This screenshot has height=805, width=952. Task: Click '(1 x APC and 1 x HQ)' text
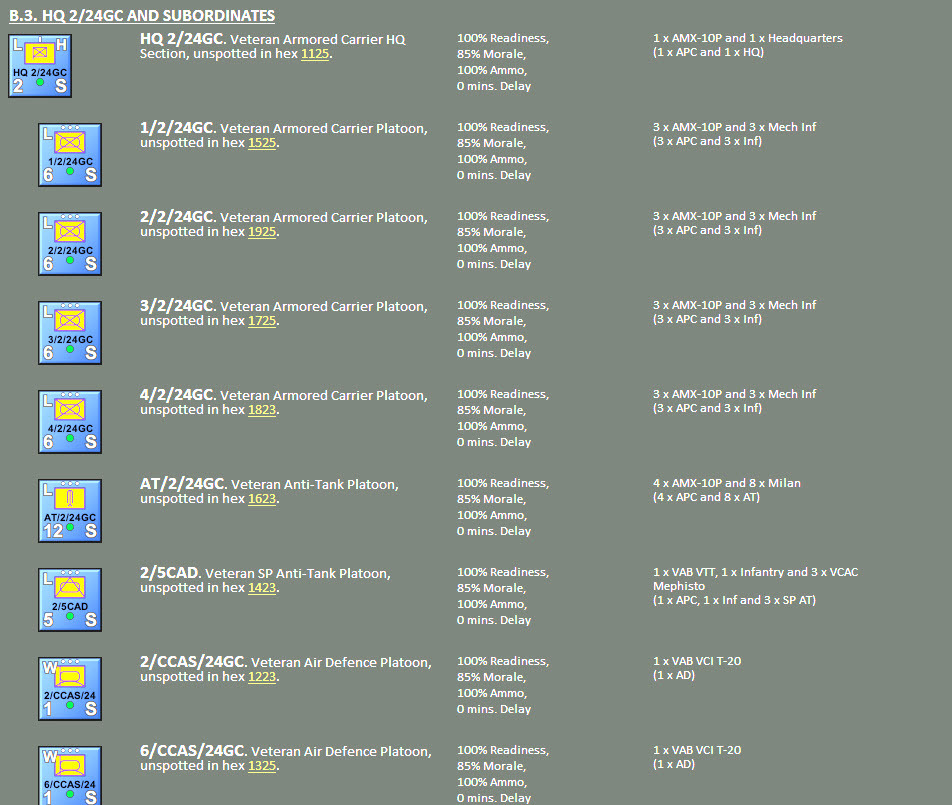[x=708, y=52]
